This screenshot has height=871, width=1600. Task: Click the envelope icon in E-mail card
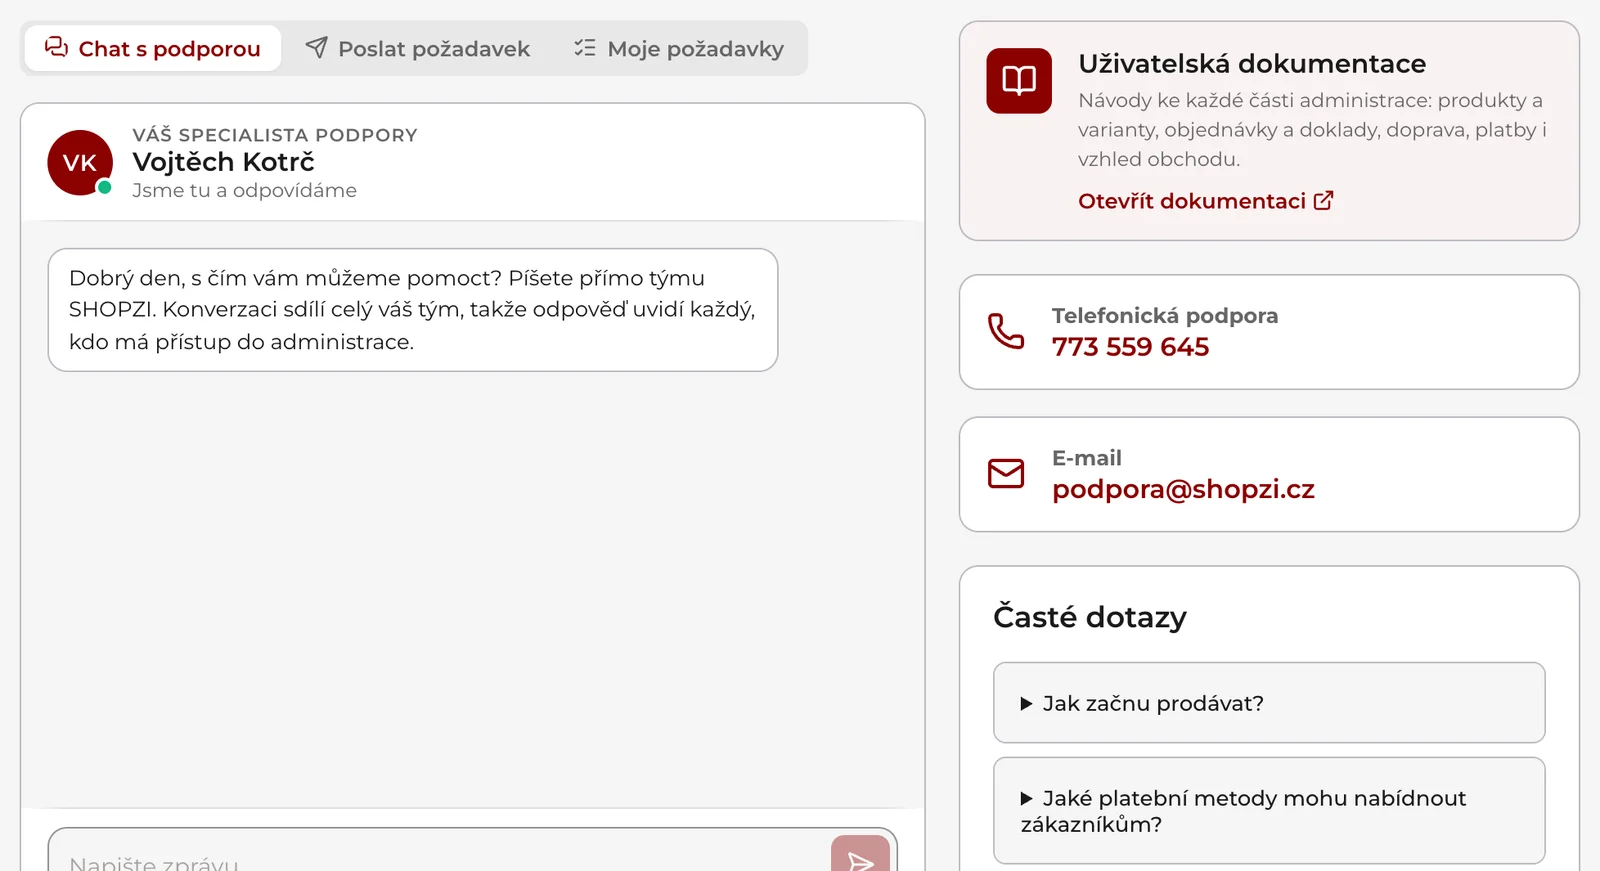1006,473
